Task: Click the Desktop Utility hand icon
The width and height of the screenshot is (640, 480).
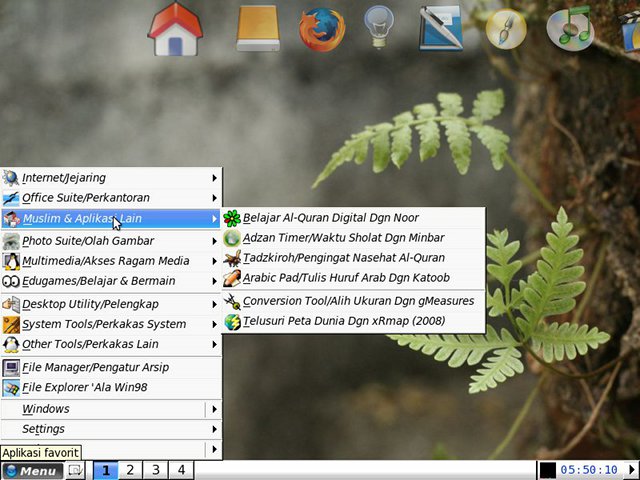Action: tap(11, 304)
